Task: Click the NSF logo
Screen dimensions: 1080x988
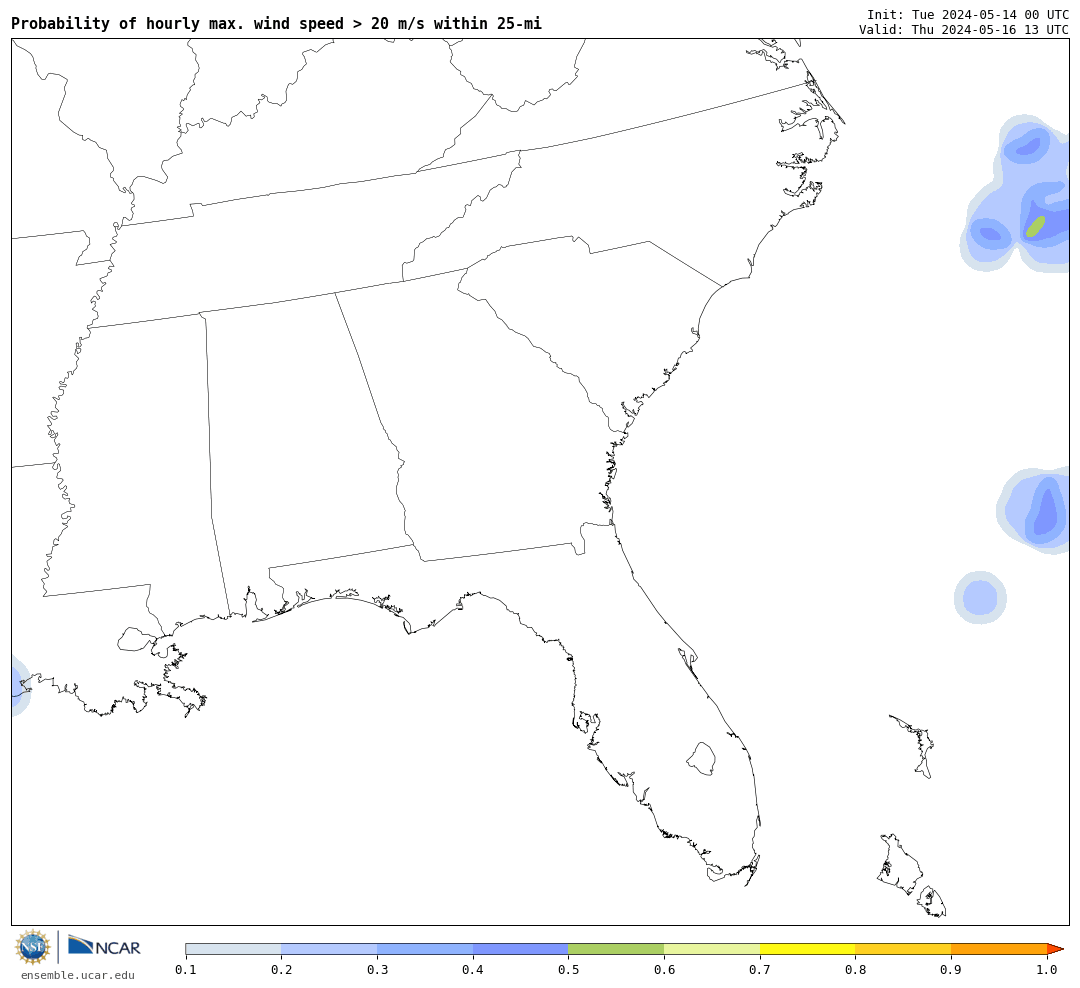Action: (x=32, y=947)
